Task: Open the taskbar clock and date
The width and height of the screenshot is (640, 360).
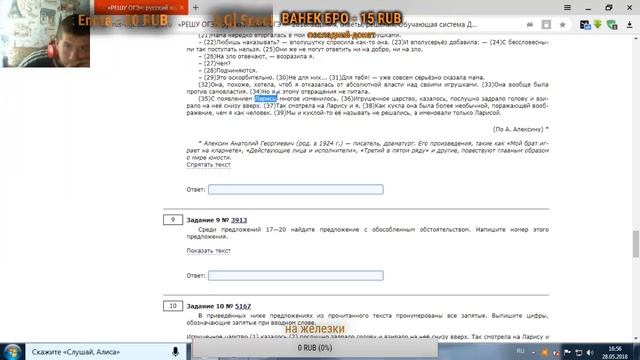Action: tap(615, 352)
